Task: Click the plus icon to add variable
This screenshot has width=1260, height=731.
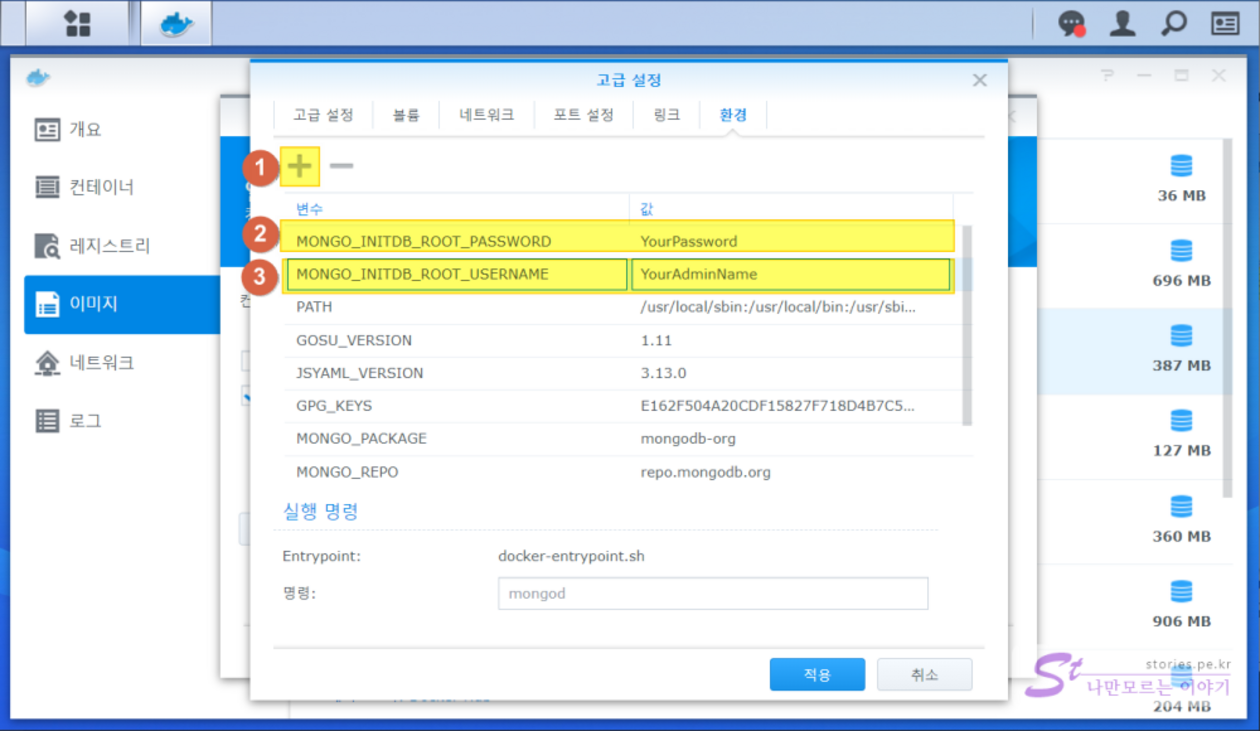Action: pyautogui.click(x=300, y=166)
